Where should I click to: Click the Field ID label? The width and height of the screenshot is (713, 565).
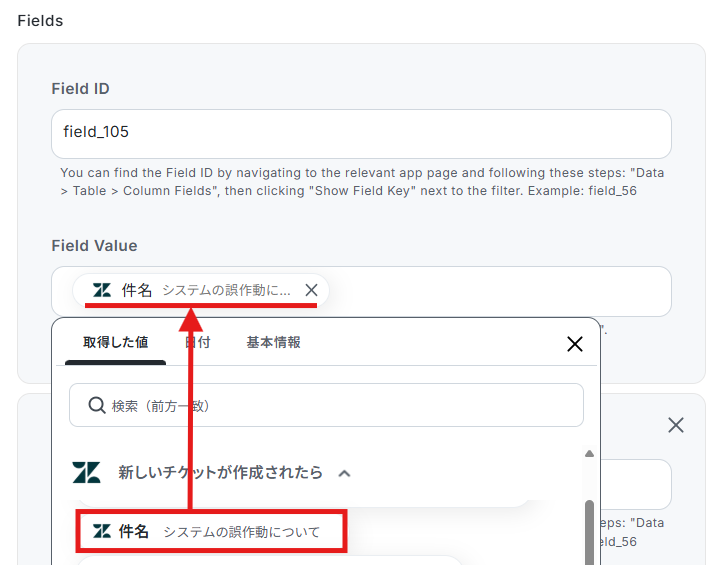pos(80,89)
